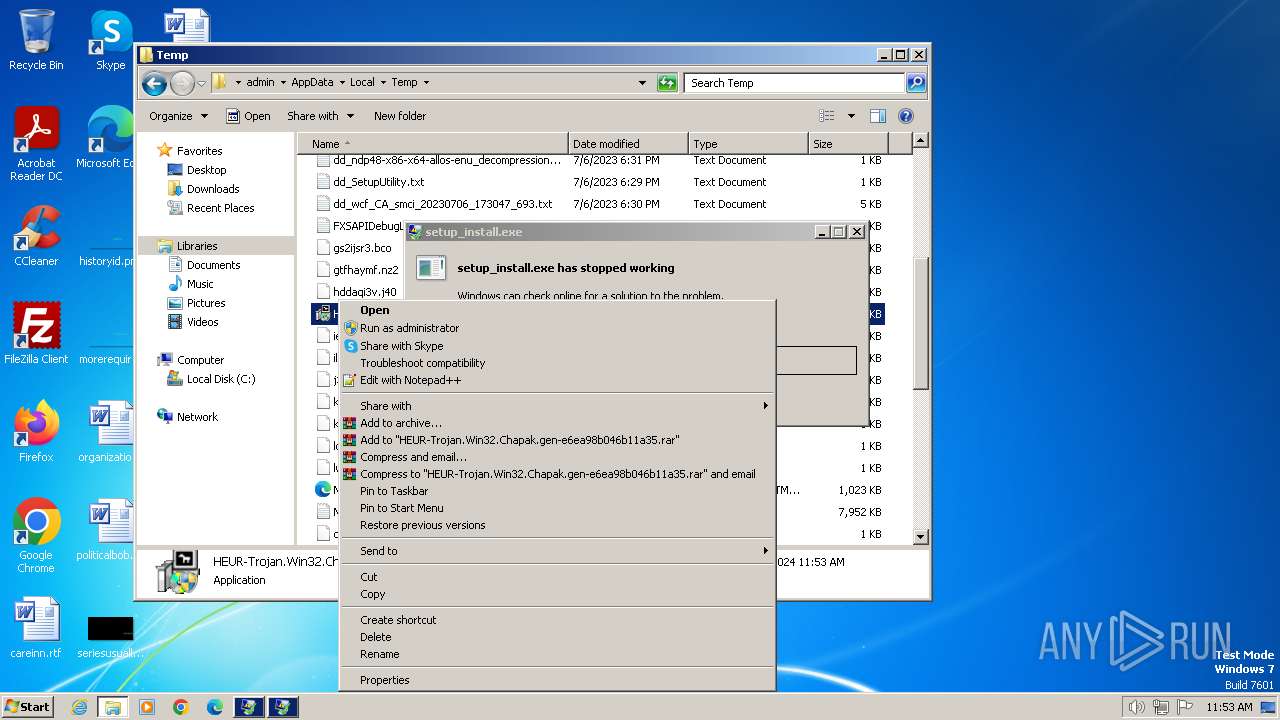
Task: Click the volume speaker tray icon
Action: point(1136,707)
